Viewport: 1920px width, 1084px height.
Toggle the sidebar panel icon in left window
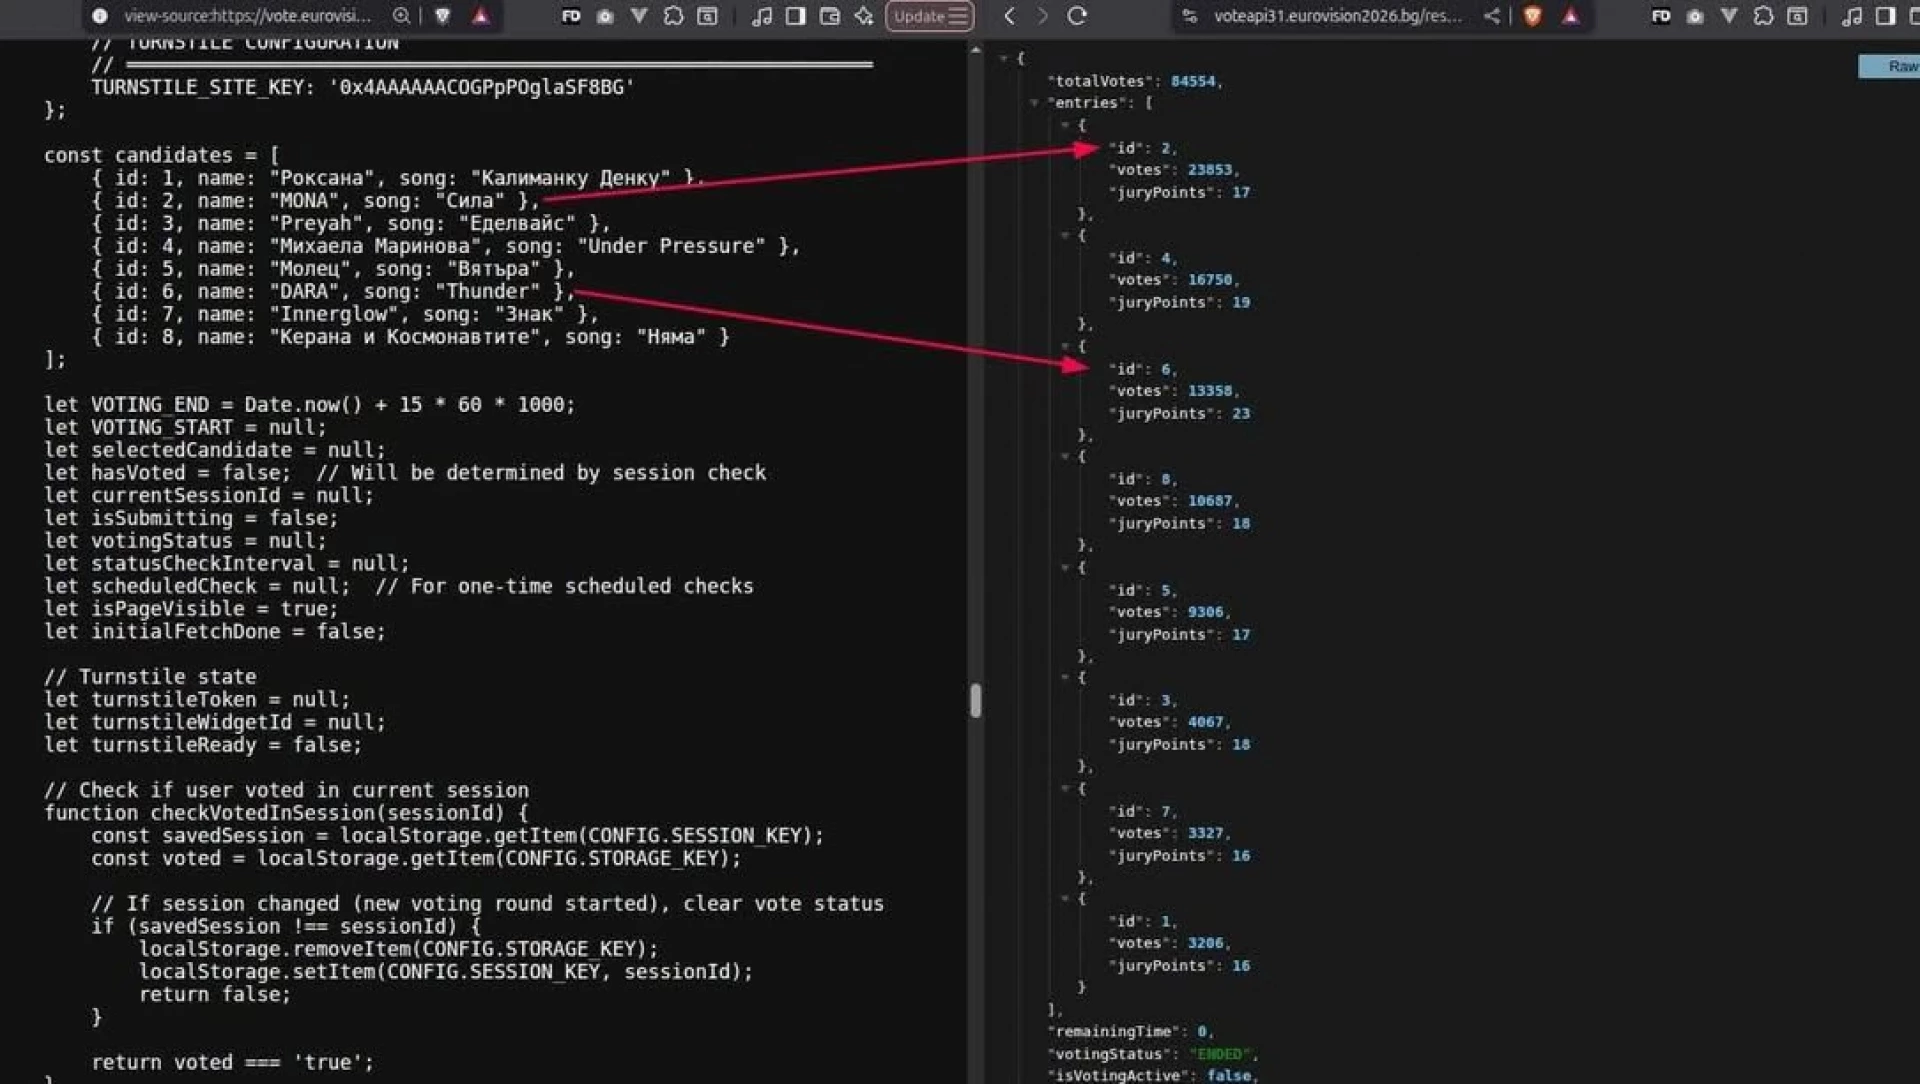point(795,16)
